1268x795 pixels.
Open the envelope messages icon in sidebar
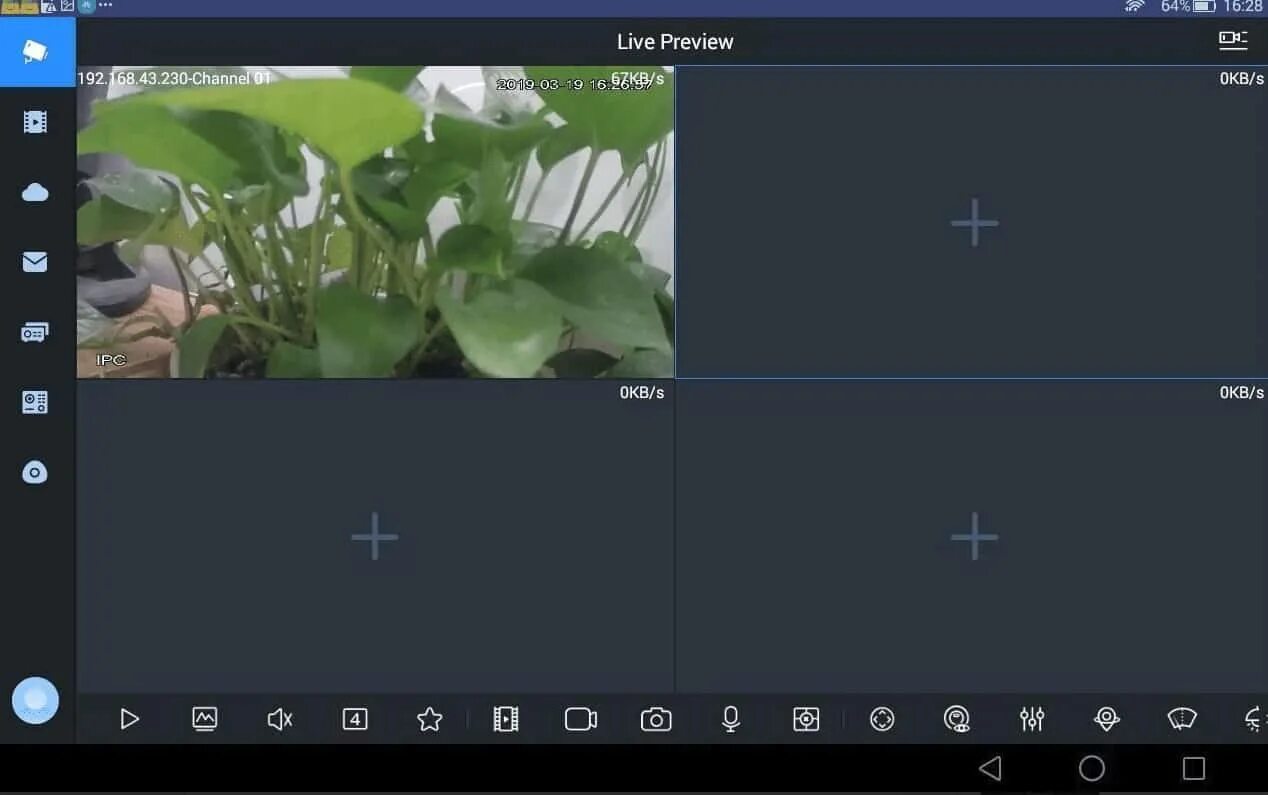click(x=35, y=262)
